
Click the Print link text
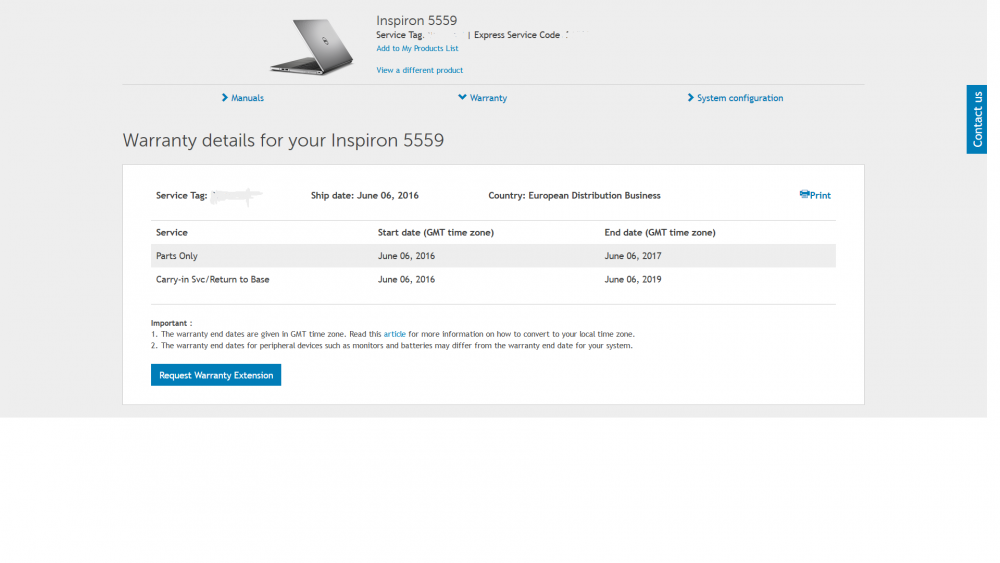820,196
